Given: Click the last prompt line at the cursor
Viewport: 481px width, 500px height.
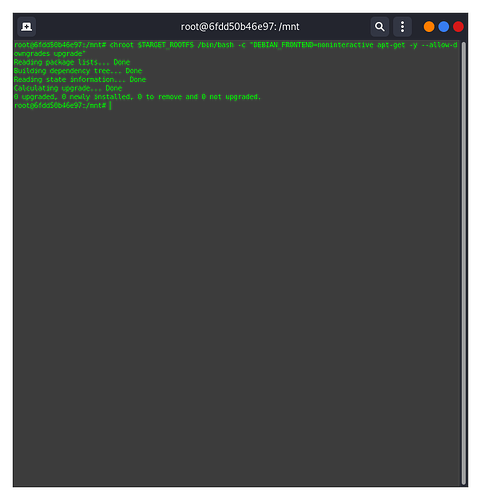Looking at the screenshot, I should (x=63, y=106).
